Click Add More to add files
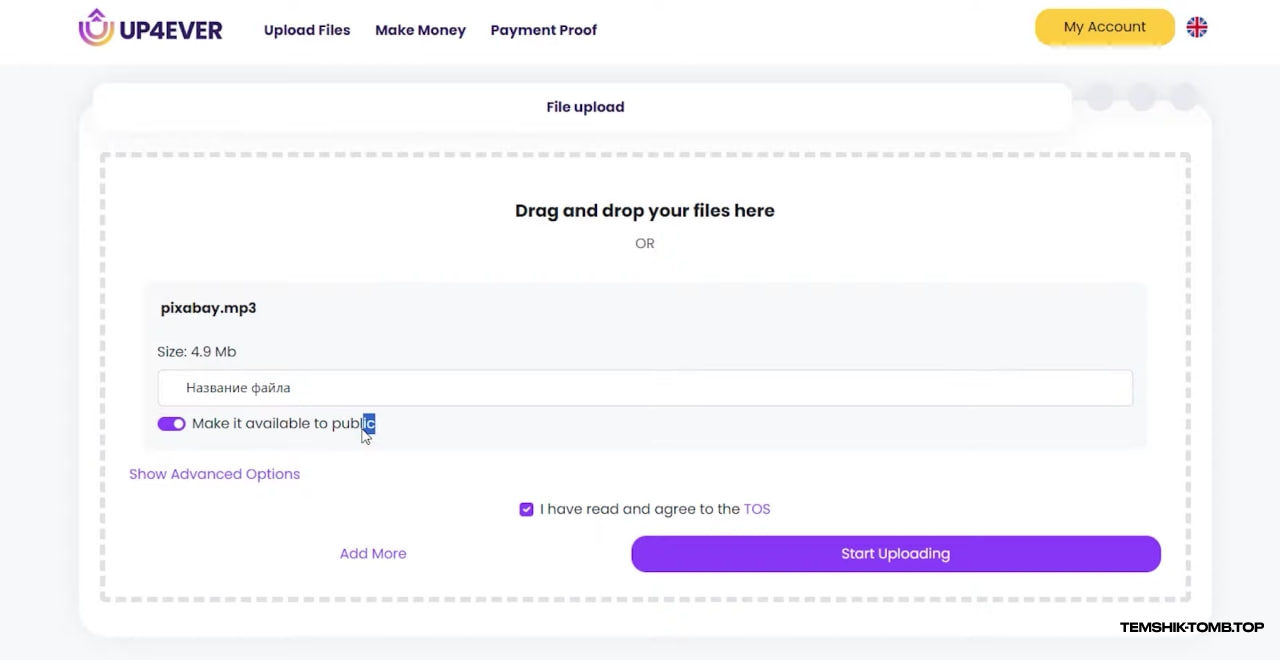 (373, 554)
